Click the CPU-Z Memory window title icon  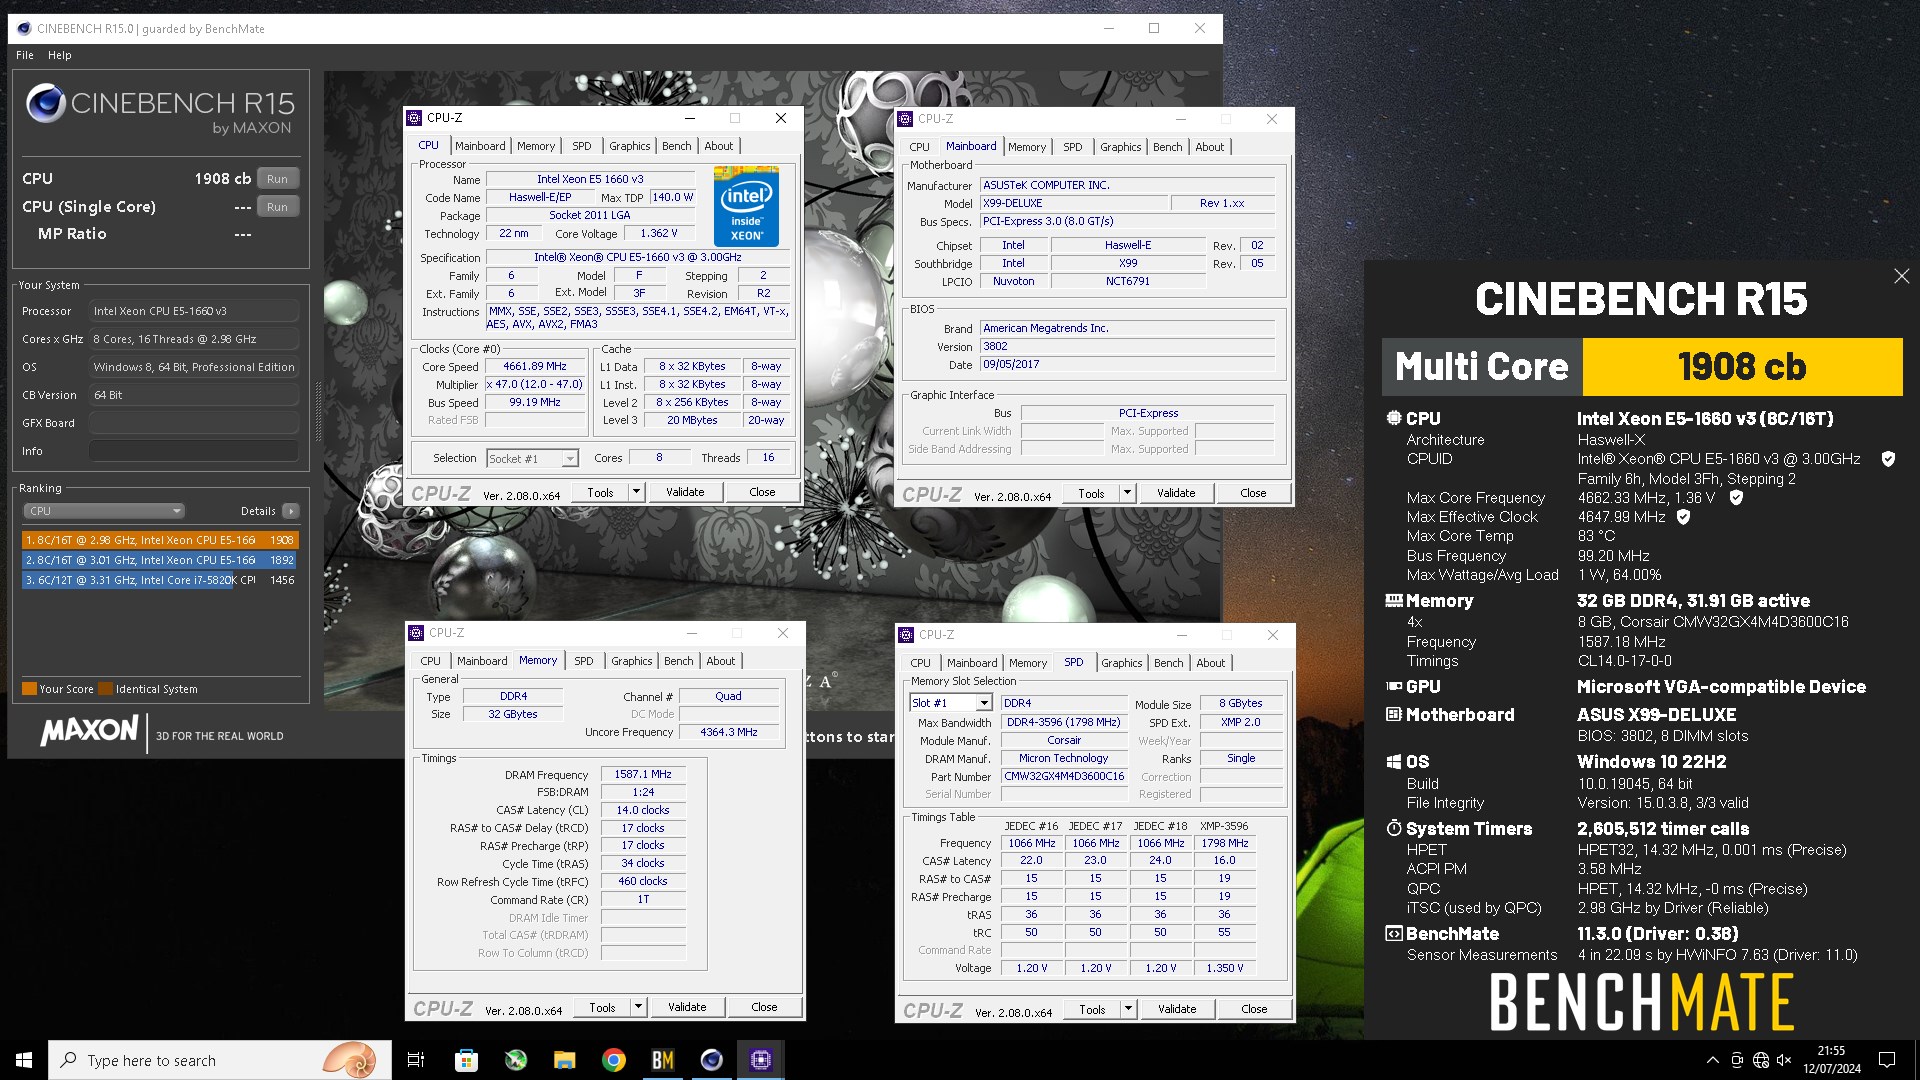coord(416,633)
